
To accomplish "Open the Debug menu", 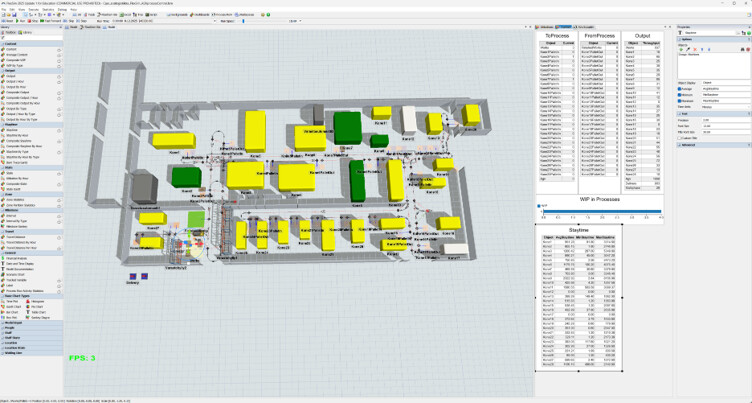I will [x=62, y=10].
